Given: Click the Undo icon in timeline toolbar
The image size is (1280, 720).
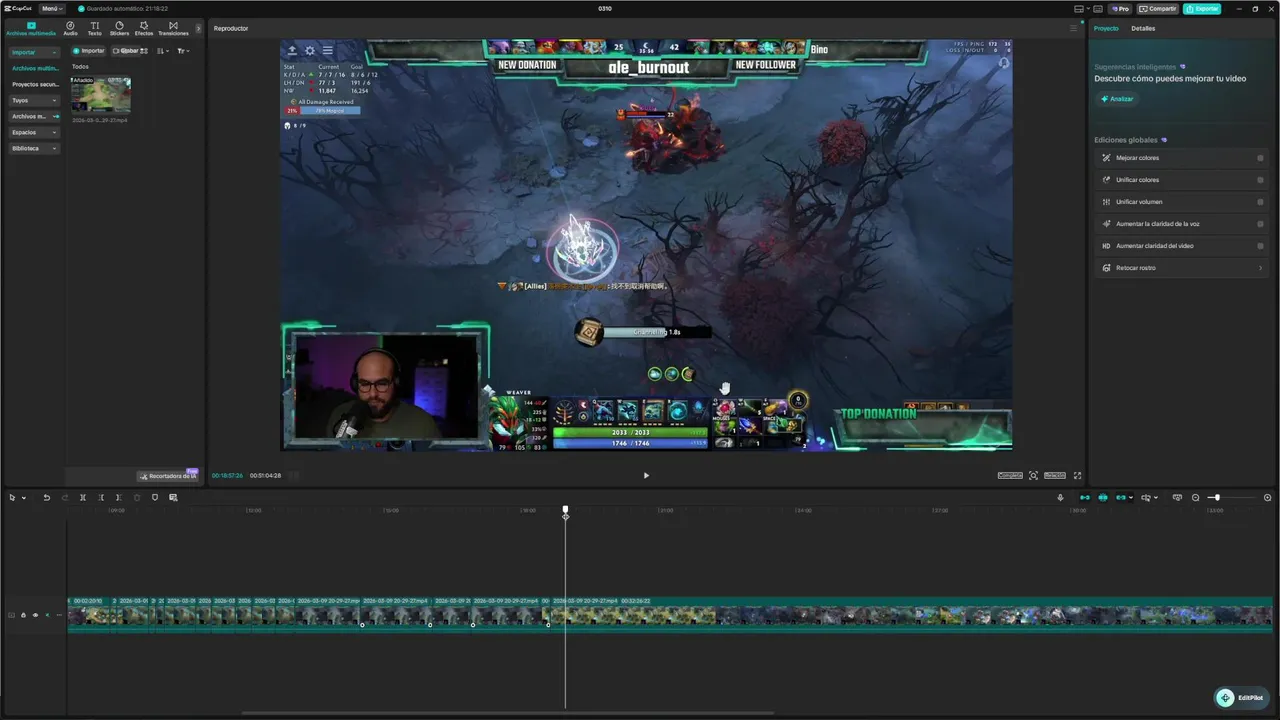Looking at the screenshot, I should pyautogui.click(x=46, y=497).
